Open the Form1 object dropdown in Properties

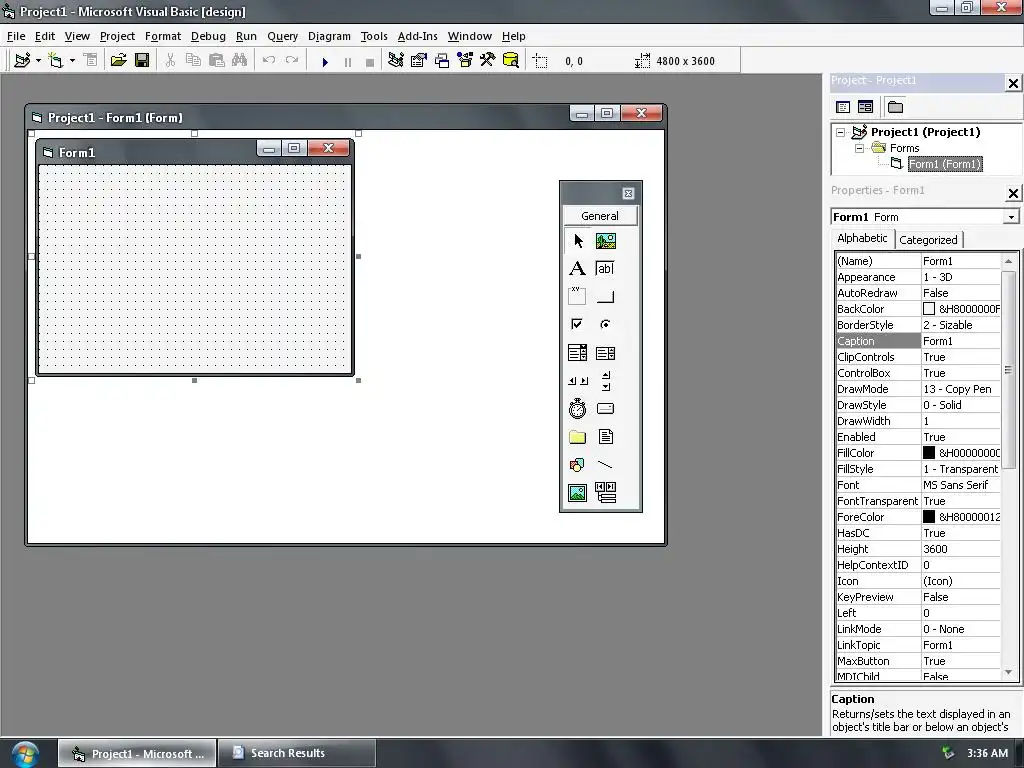pyautogui.click(x=1011, y=217)
